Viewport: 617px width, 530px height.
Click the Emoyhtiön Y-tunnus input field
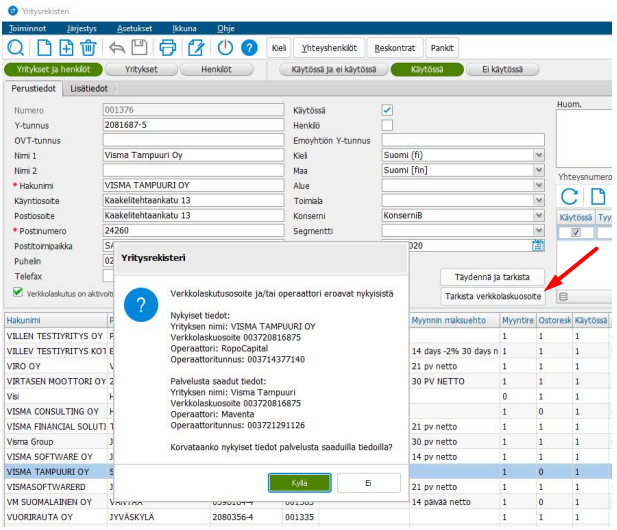point(463,140)
